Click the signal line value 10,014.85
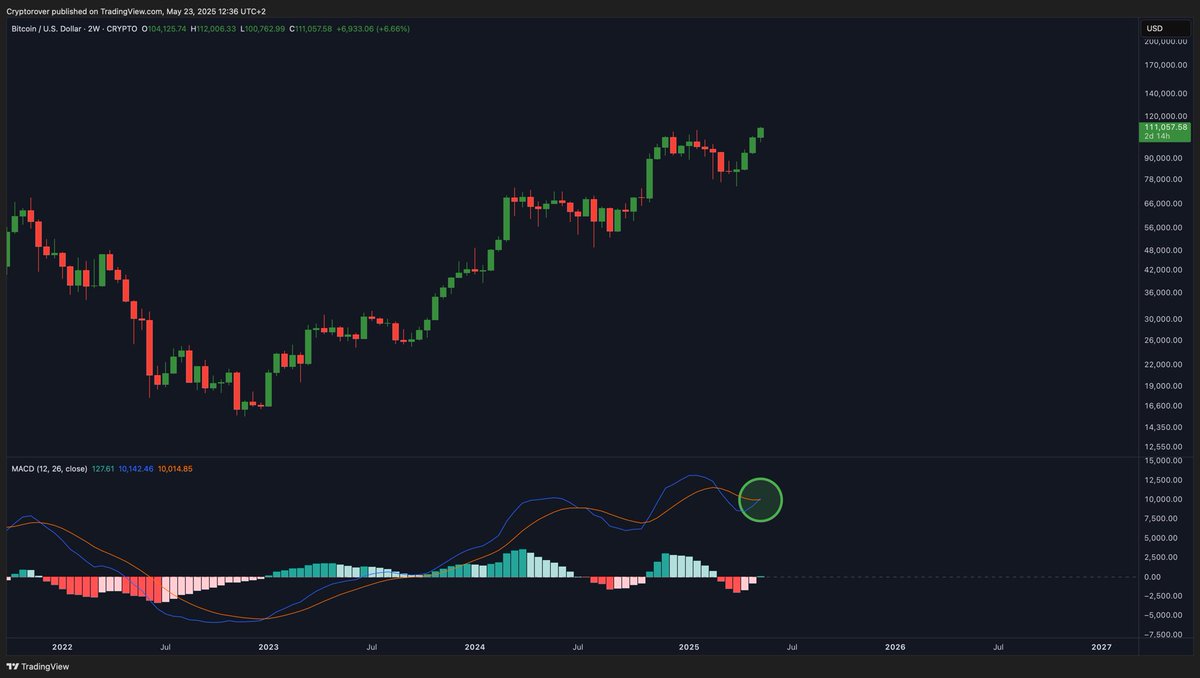 [x=175, y=468]
